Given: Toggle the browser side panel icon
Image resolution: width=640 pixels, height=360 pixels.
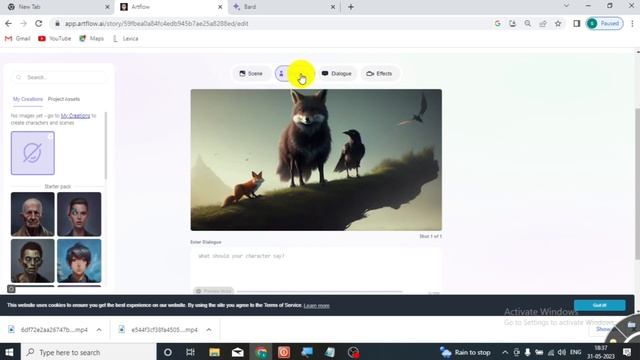Looking at the screenshot, I should pos(576,24).
